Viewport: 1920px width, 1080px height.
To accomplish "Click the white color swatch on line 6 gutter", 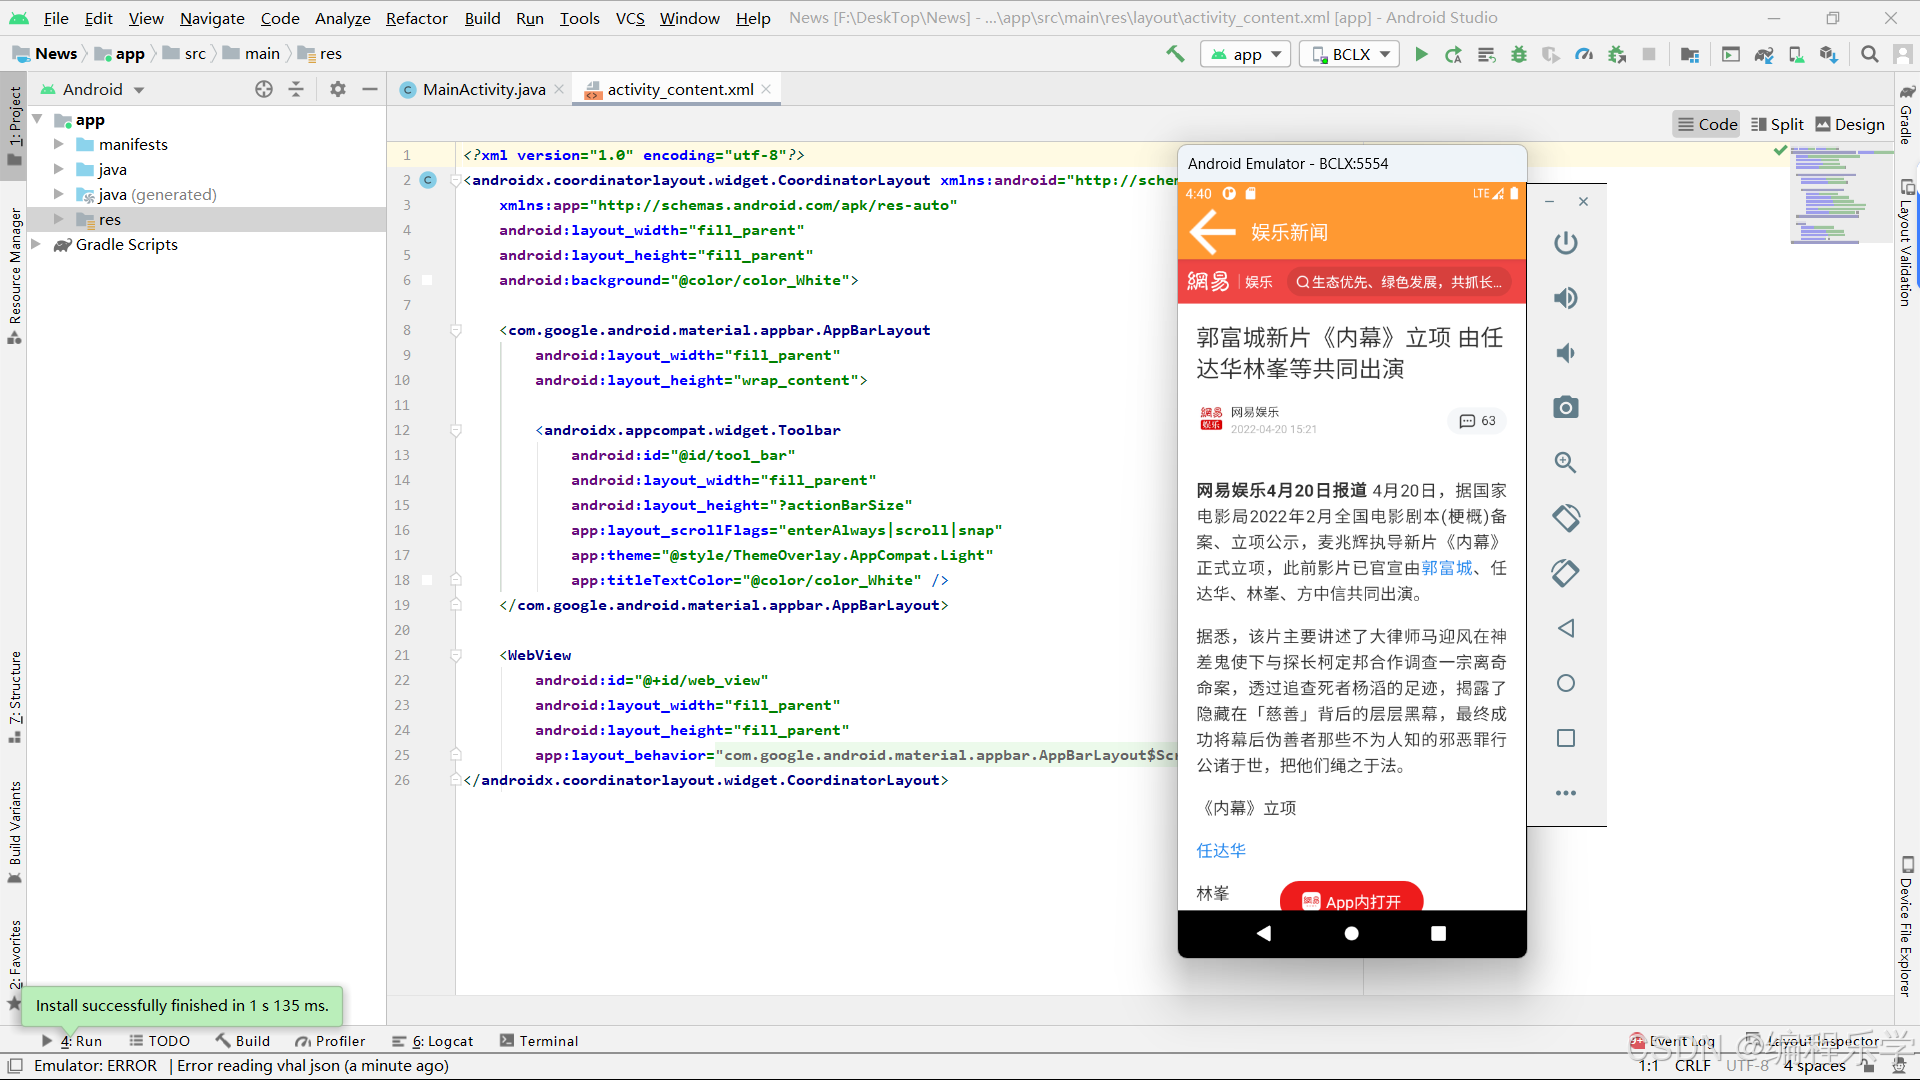I will [x=427, y=280].
